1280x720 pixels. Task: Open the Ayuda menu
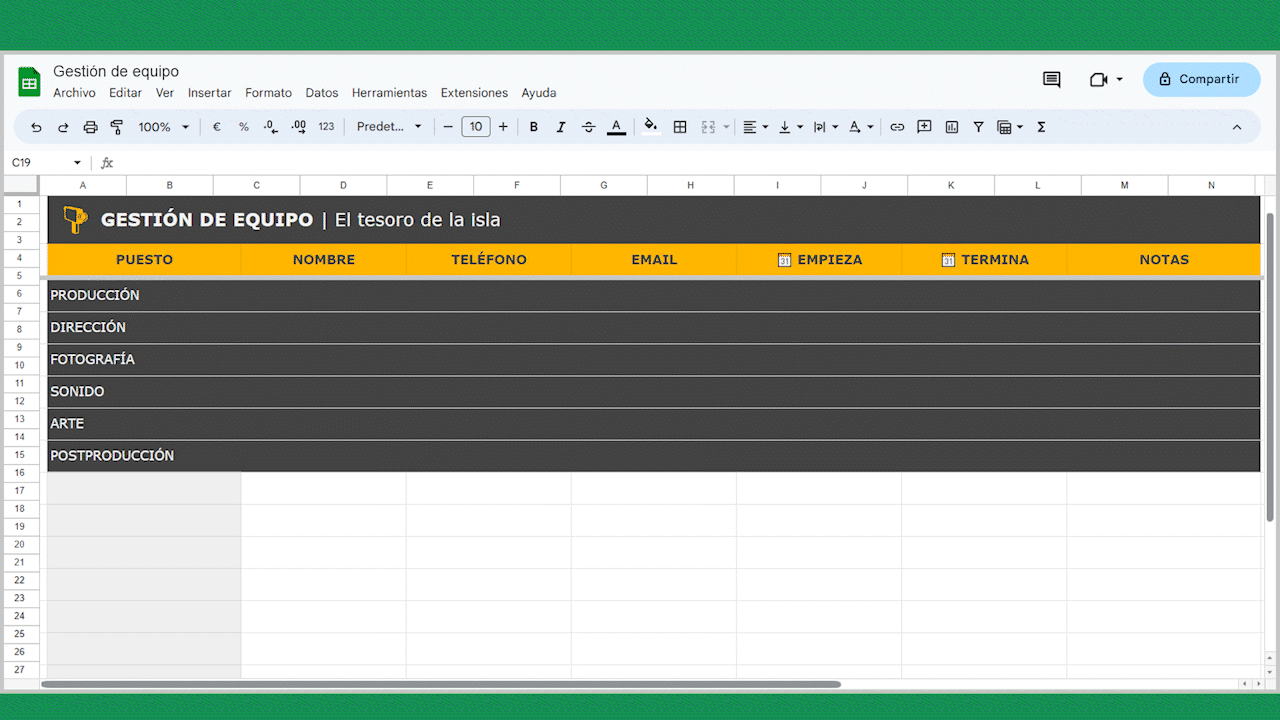pos(539,93)
